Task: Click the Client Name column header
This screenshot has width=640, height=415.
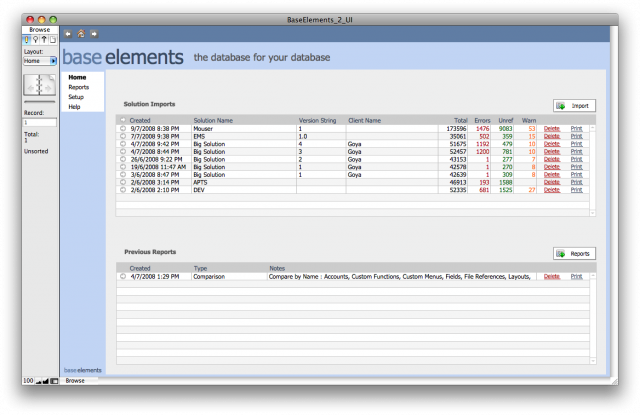Action: pyautogui.click(x=364, y=120)
